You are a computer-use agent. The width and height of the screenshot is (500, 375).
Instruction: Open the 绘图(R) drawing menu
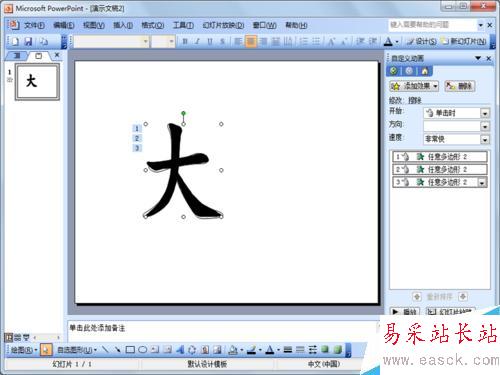tap(23, 350)
